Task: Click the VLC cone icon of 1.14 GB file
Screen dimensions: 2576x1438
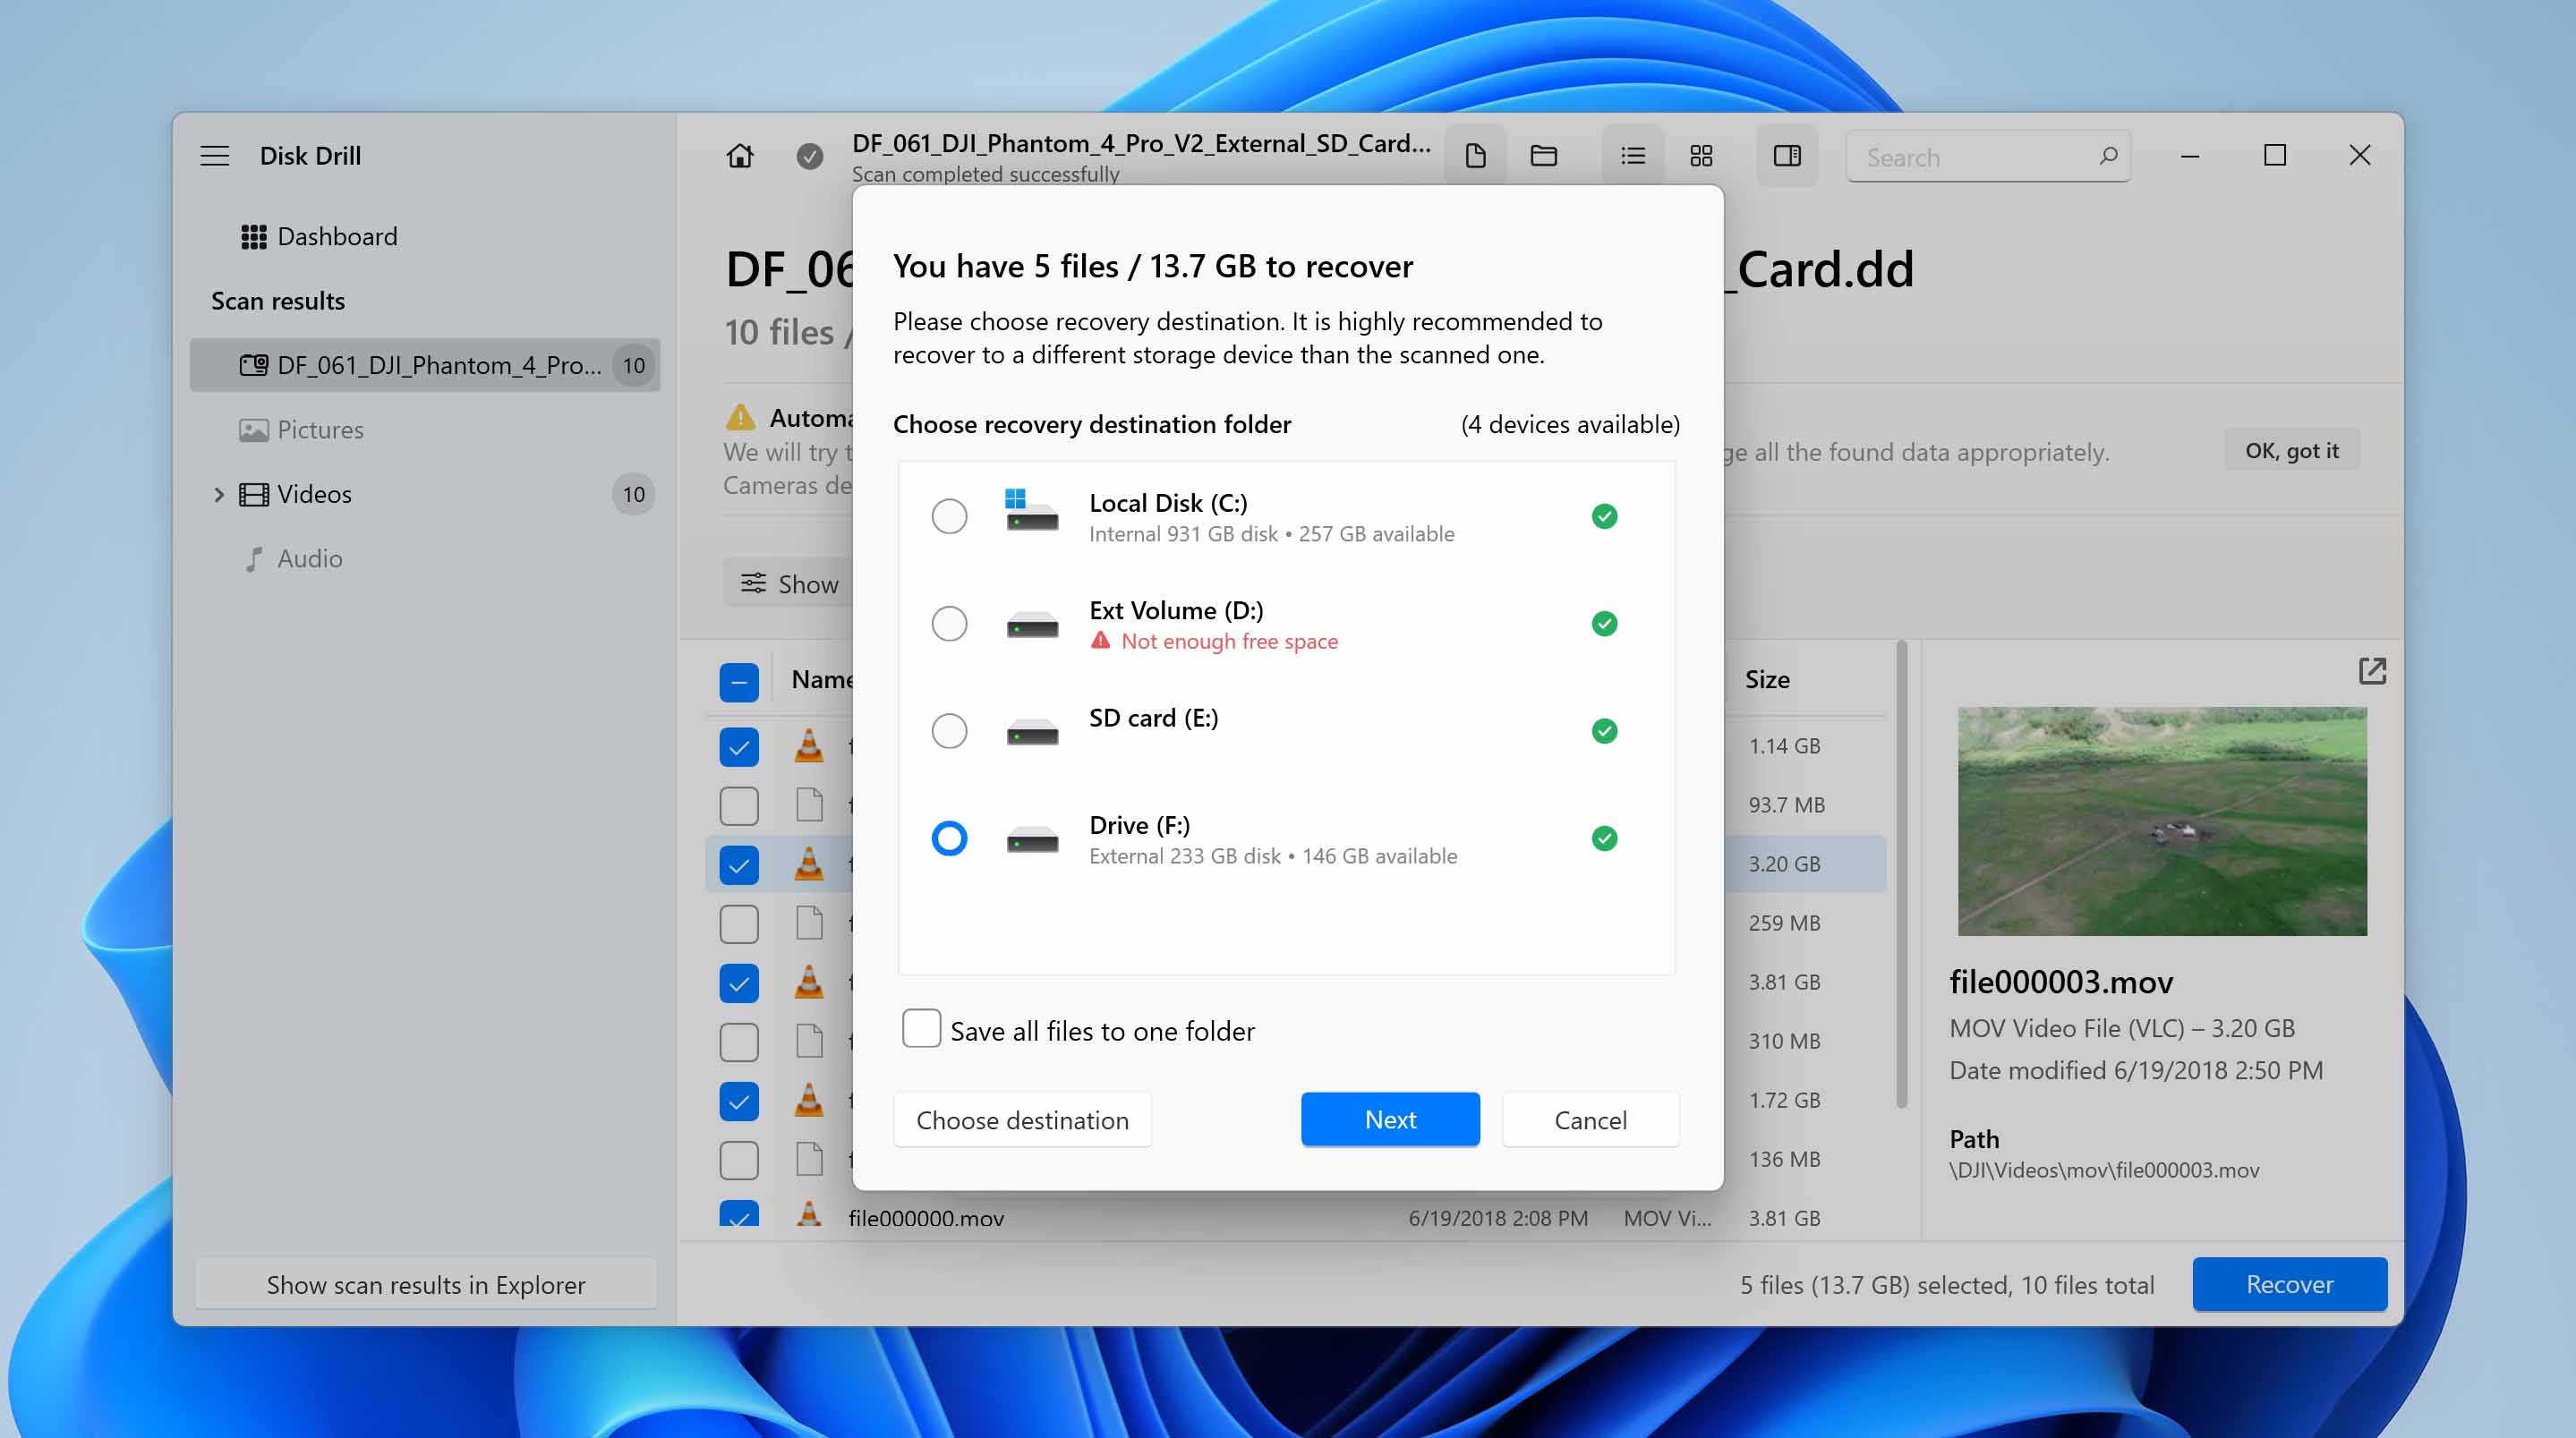Action: [x=808, y=746]
